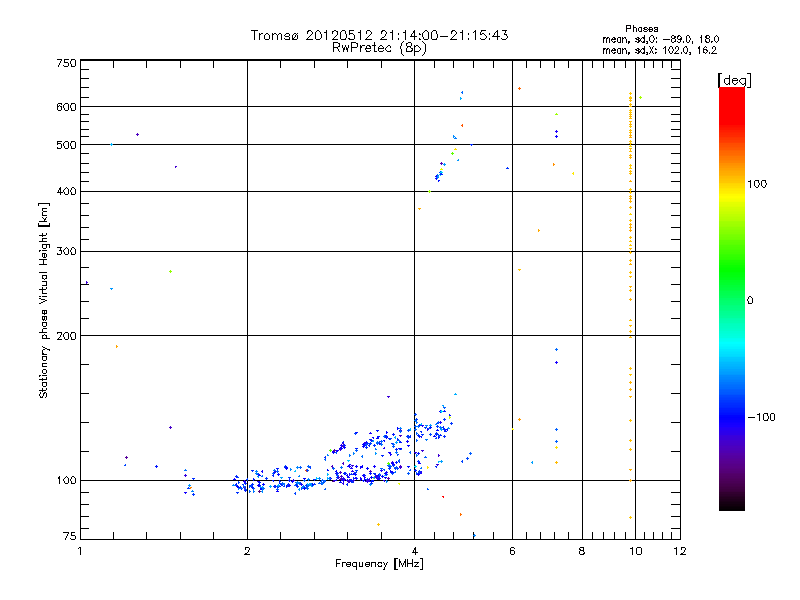
Task: Click the 'Stationary phase Virtual Height [km]' axis title
Action: pos(44,300)
